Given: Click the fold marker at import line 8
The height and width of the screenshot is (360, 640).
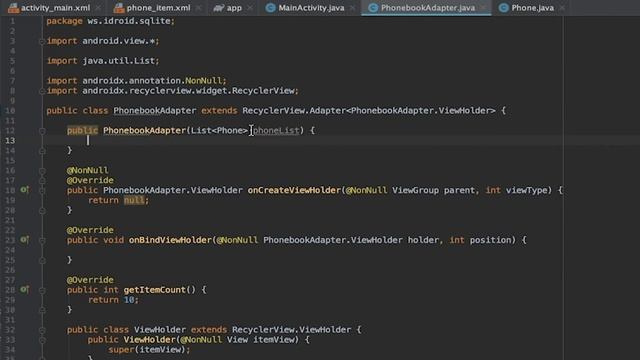Looking at the screenshot, I should tap(42, 91).
